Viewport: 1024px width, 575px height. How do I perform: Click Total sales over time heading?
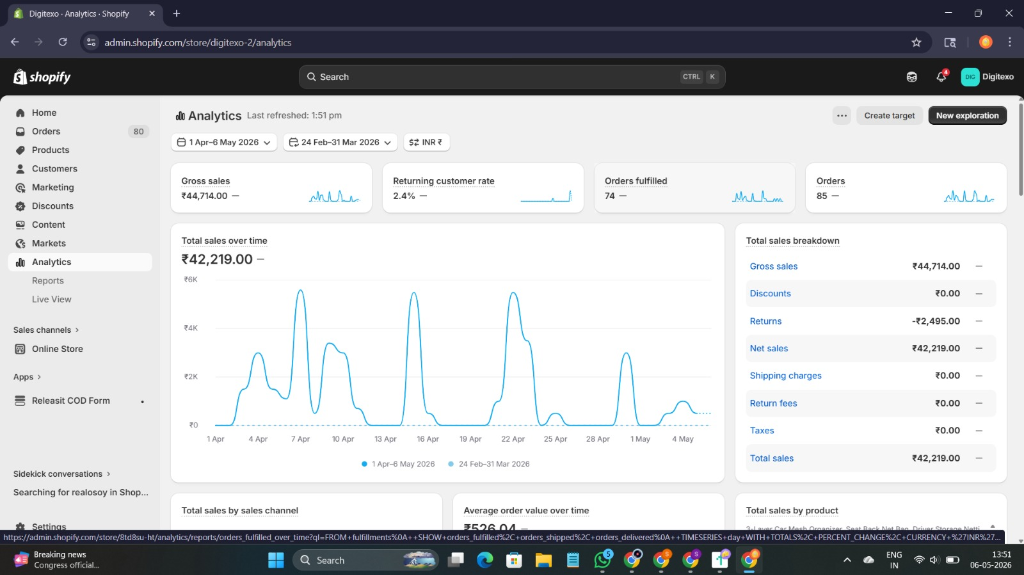click(224, 240)
